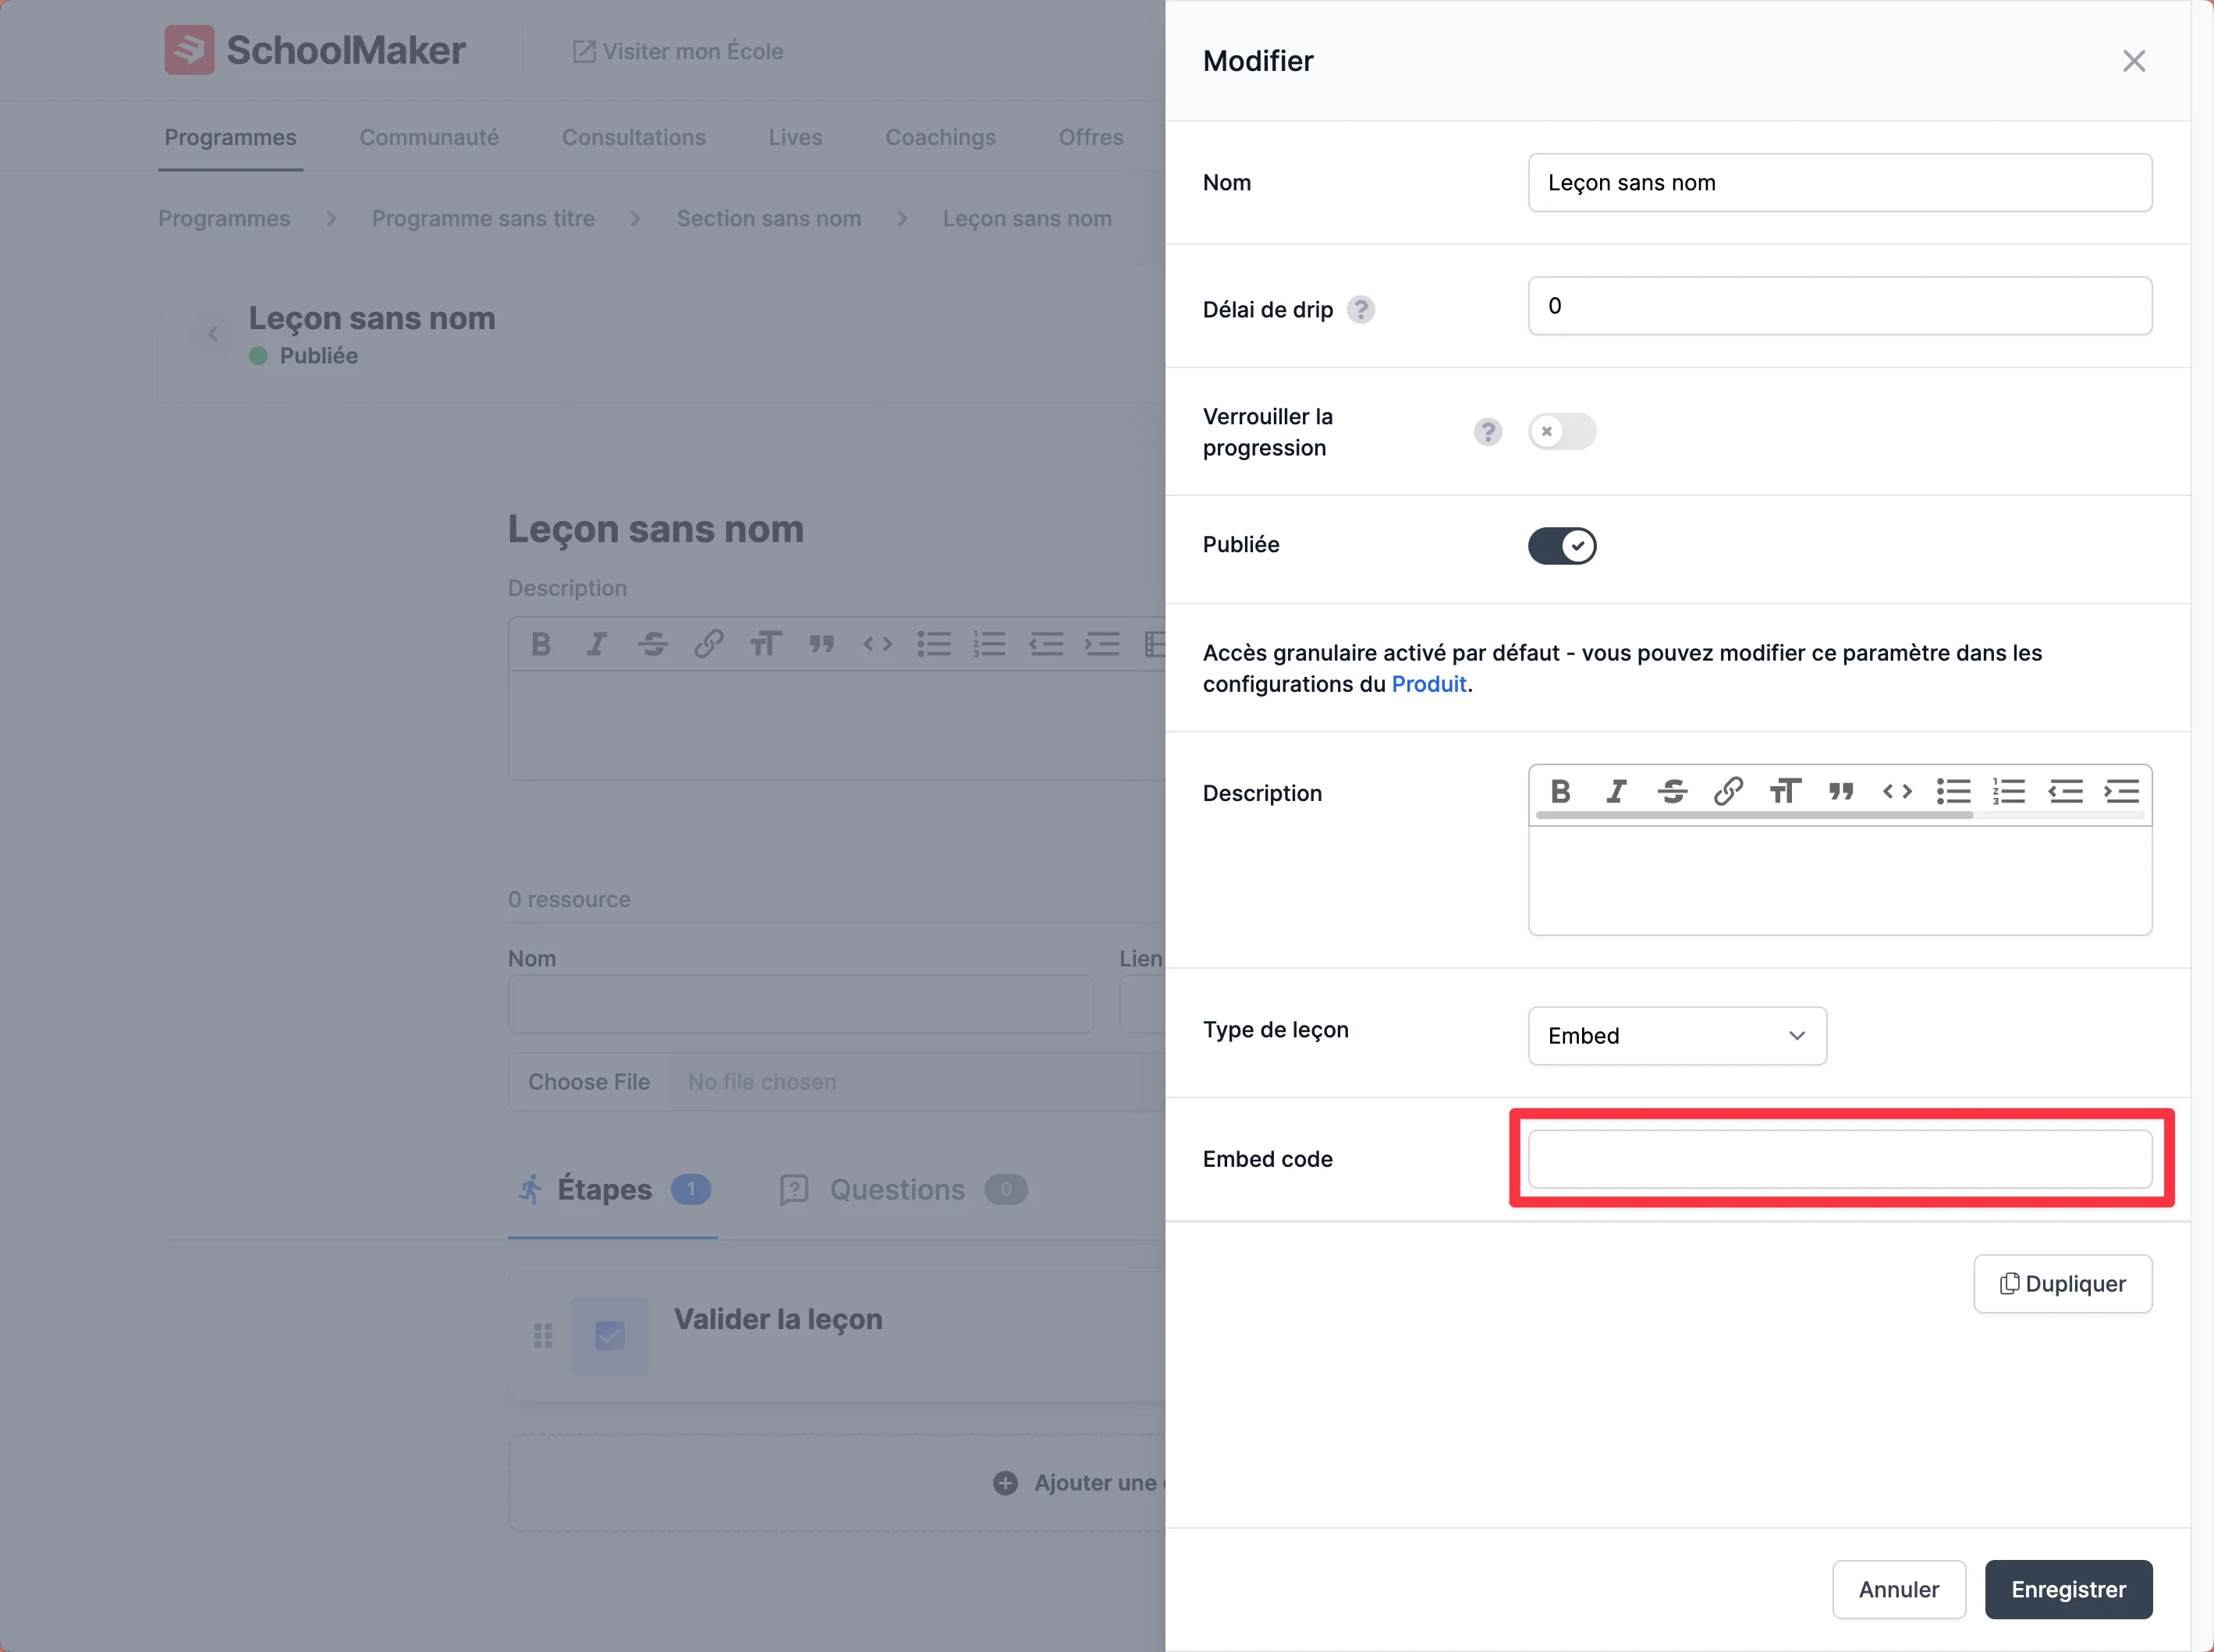Click Strikethrough icon in Modifier description toolbar
2214x1652 pixels.
tap(1672, 791)
